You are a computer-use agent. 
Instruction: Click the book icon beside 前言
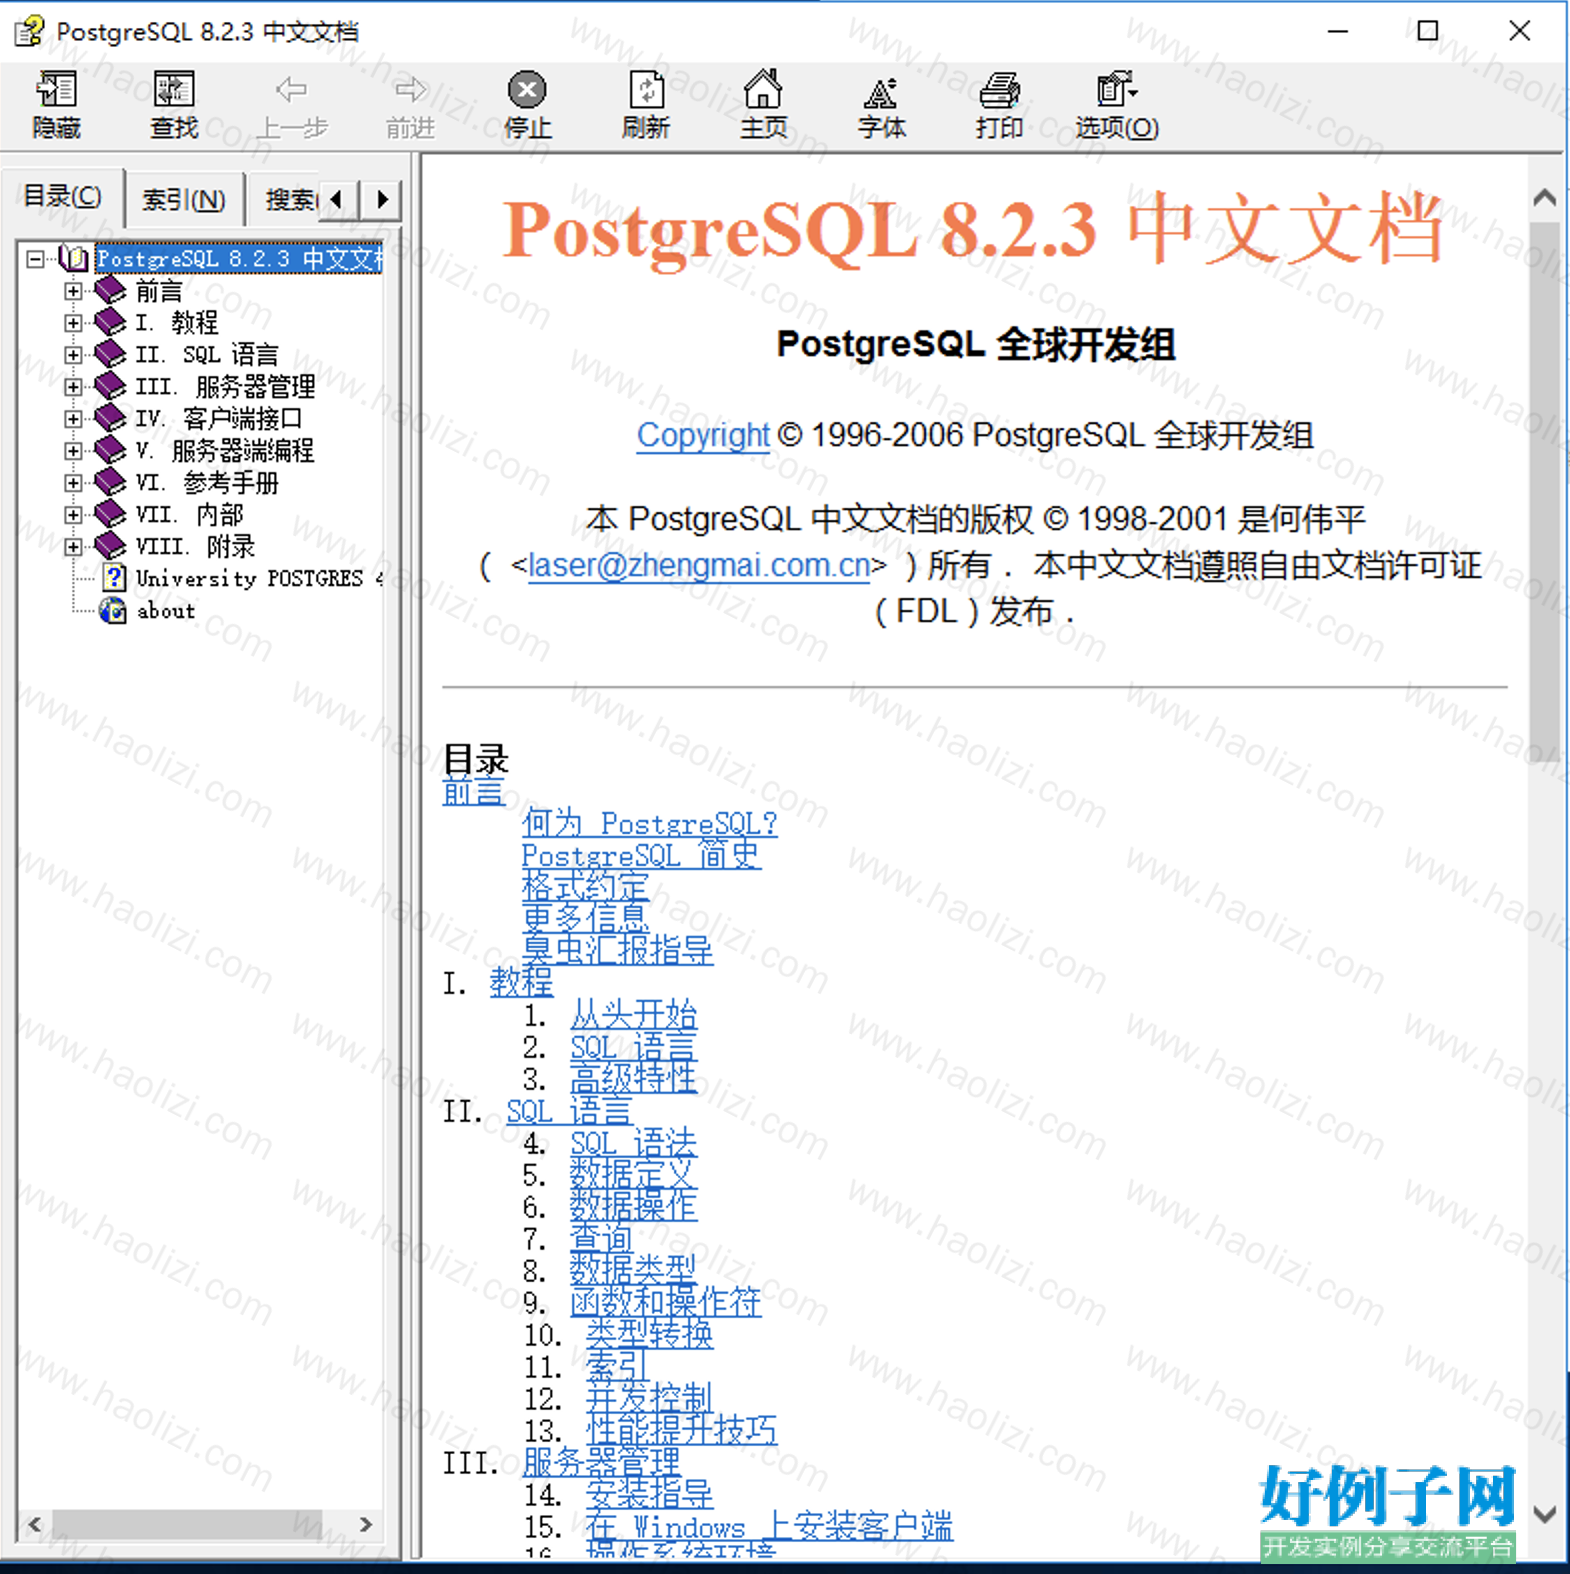(110, 290)
